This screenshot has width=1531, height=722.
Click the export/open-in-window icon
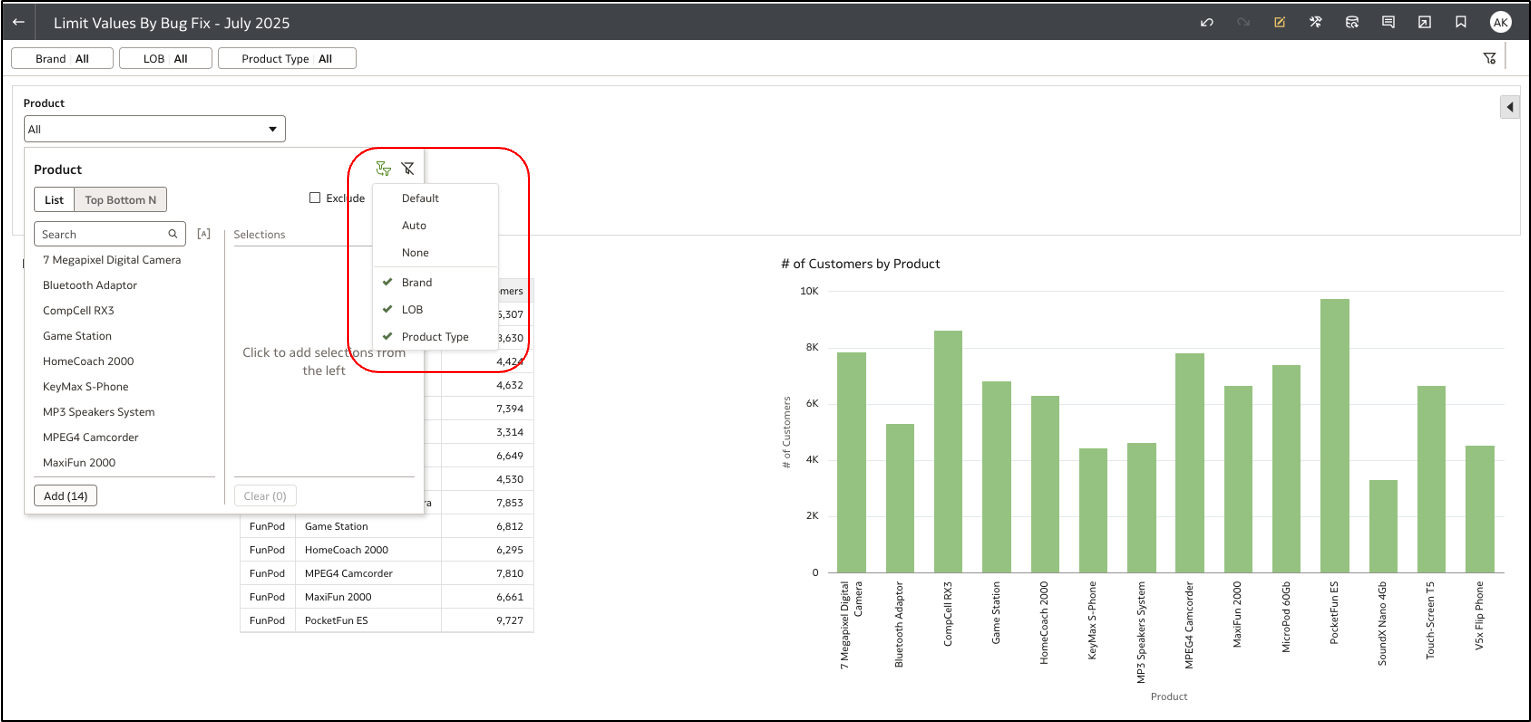[1424, 21]
